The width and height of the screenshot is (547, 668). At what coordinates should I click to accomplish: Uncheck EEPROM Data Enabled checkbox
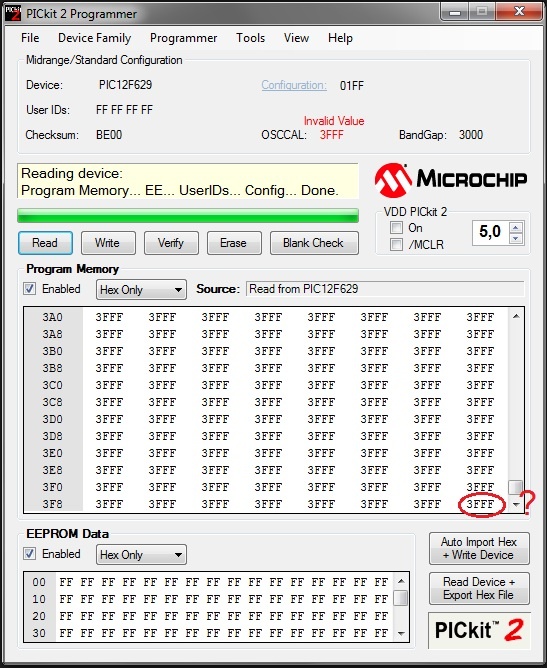pyautogui.click(x=29, y=554)
